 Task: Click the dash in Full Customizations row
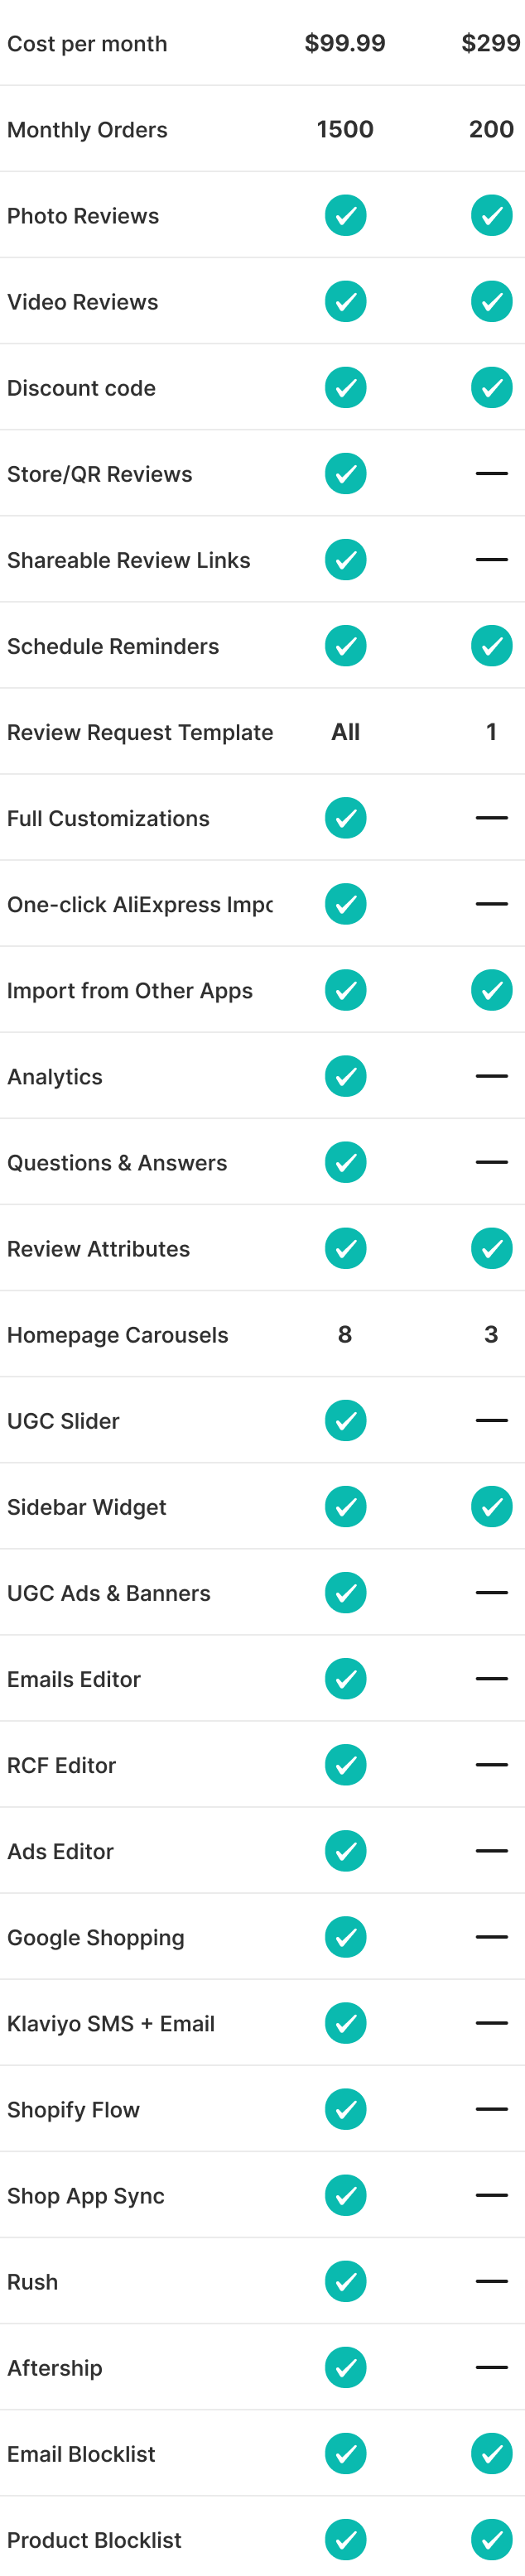pos(491,818)
